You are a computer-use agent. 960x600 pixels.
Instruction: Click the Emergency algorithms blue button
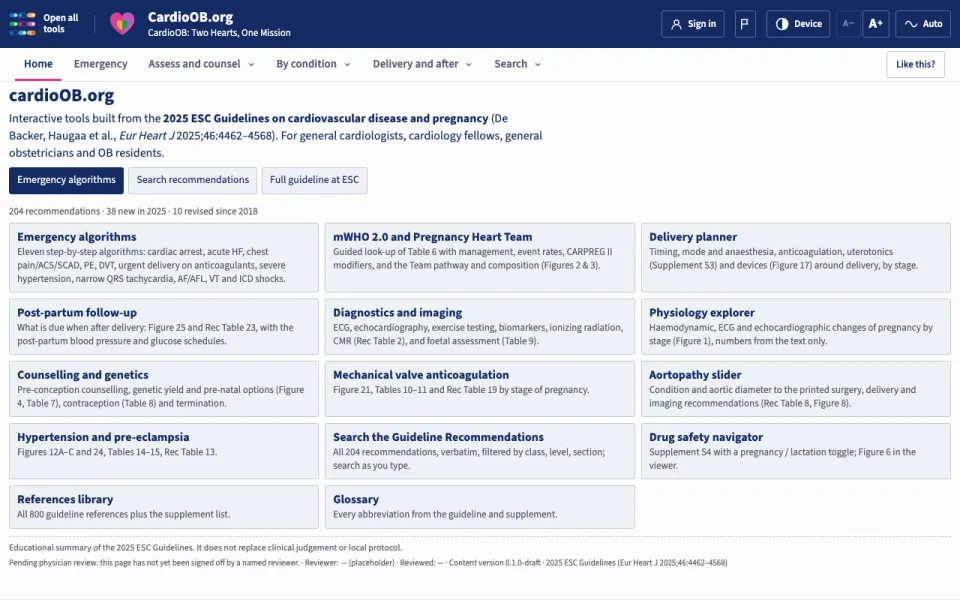click(66, 180)
